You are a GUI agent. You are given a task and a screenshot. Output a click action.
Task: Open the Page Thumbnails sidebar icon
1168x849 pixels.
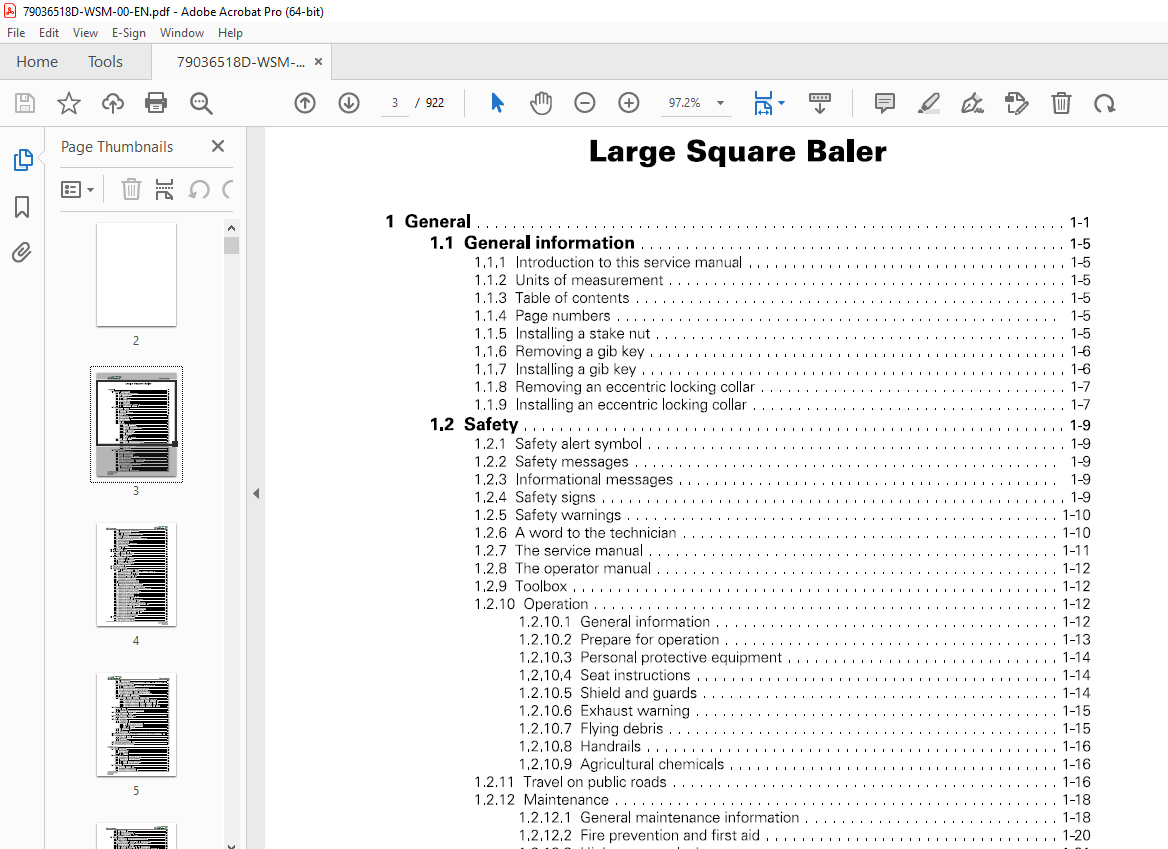(23, 159)
